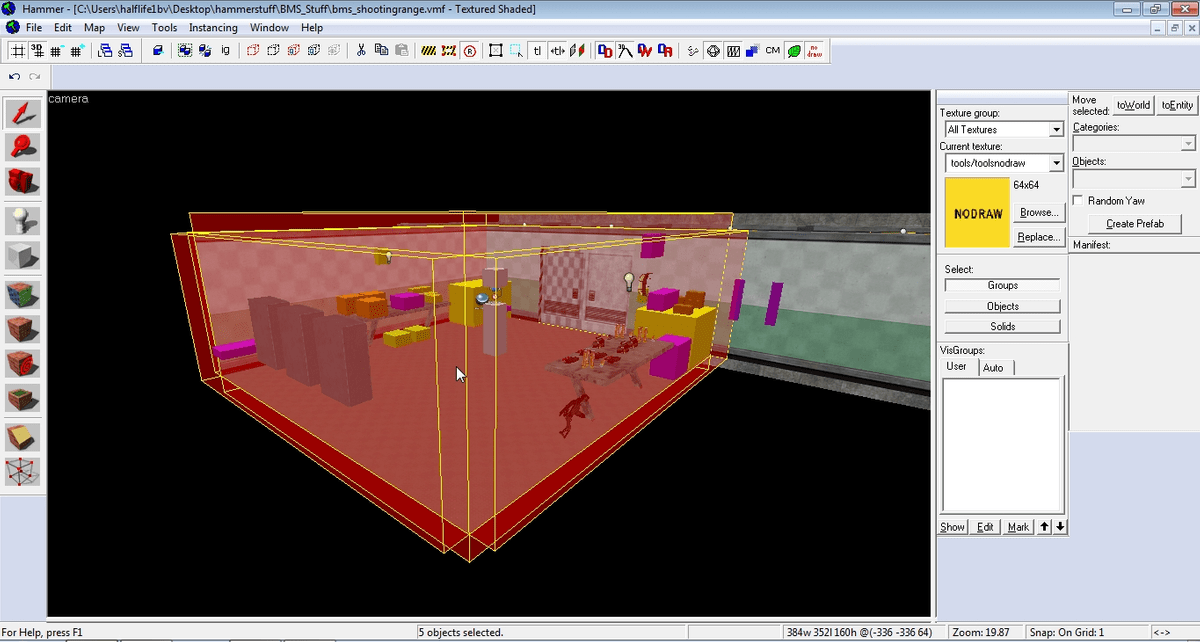Click the nodraw texture toolbar icon
Image resolution: width=1200 pixels, height=642 pixels.
tap(814, 50)
